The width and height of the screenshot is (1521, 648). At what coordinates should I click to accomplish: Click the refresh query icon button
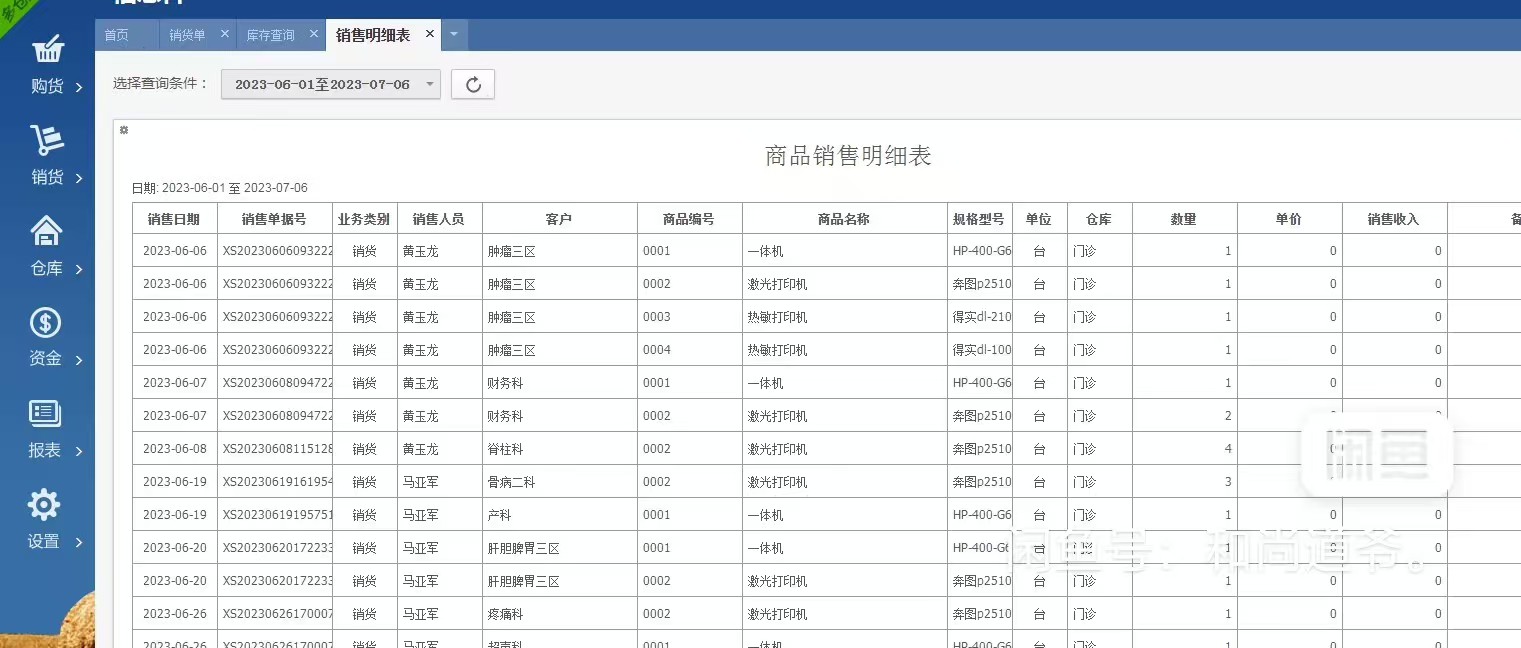473,85
